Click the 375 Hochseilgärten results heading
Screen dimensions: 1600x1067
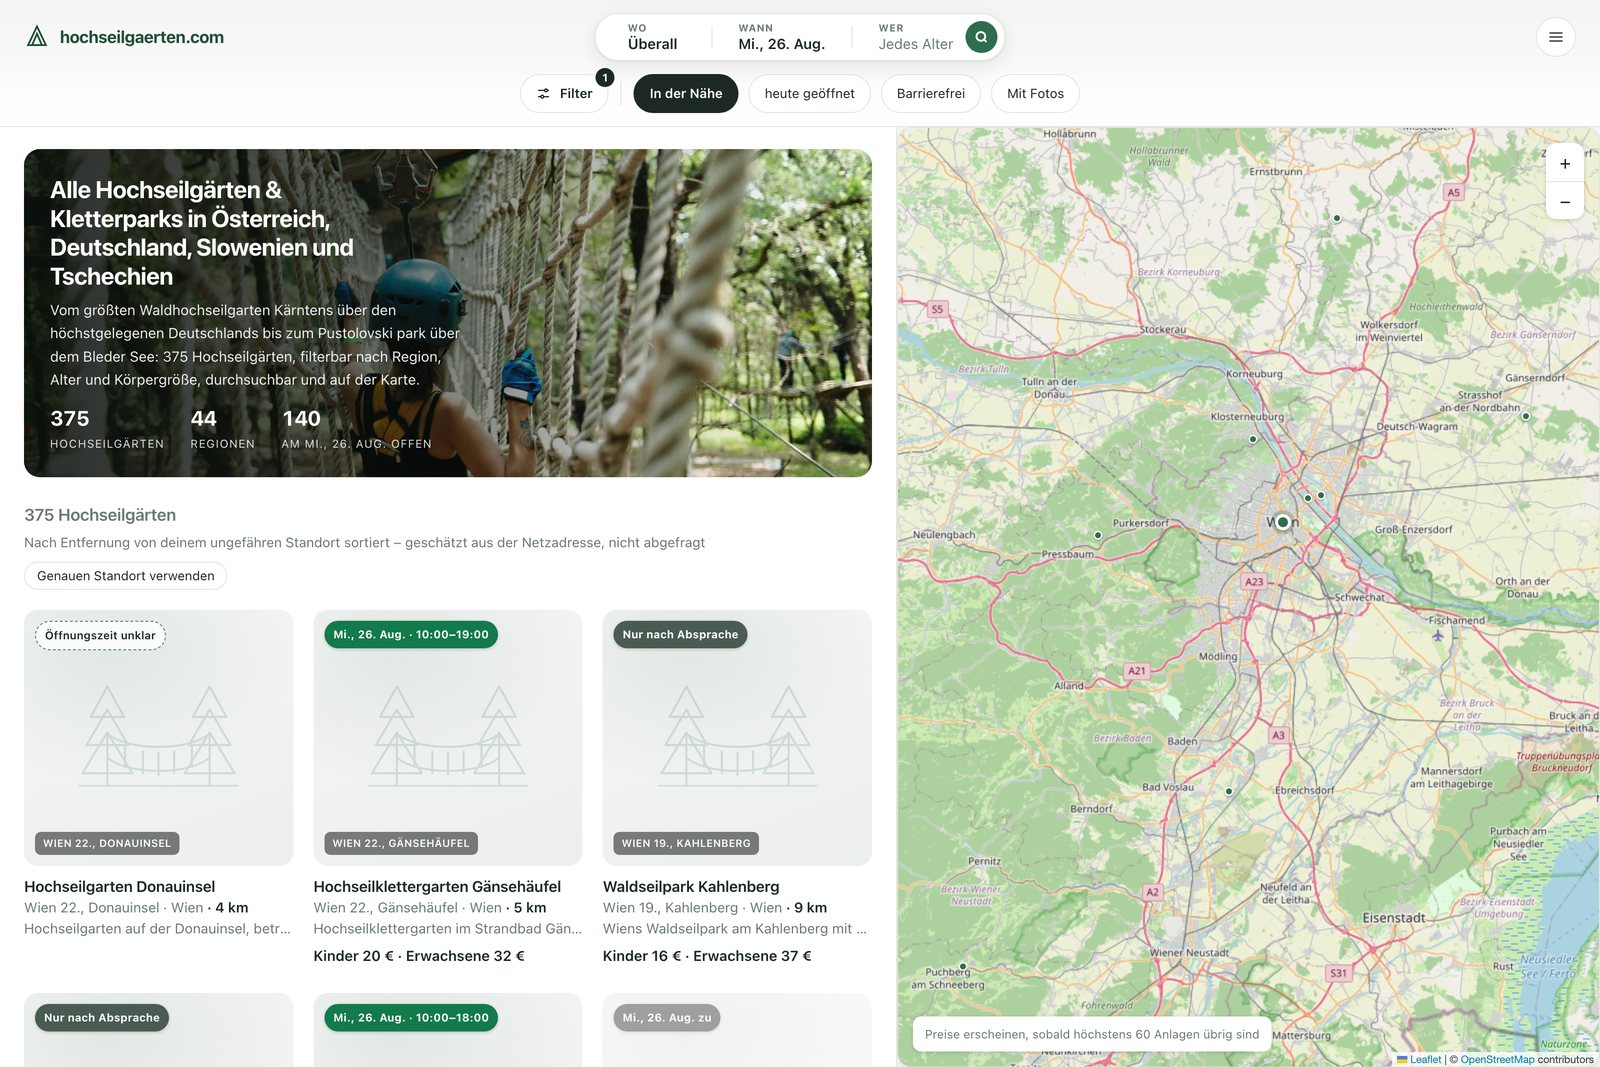(x=100, y=515)
